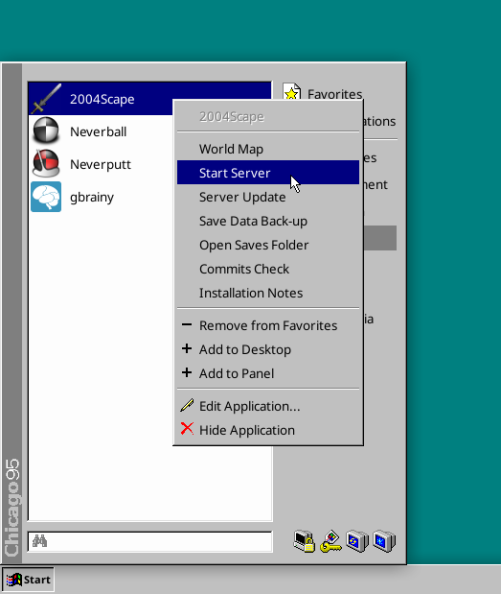Image resolution: width=501 pixels, height=594 pixels.
Task: Click the Start button on taskbar
Action: [x=28, y=579]
